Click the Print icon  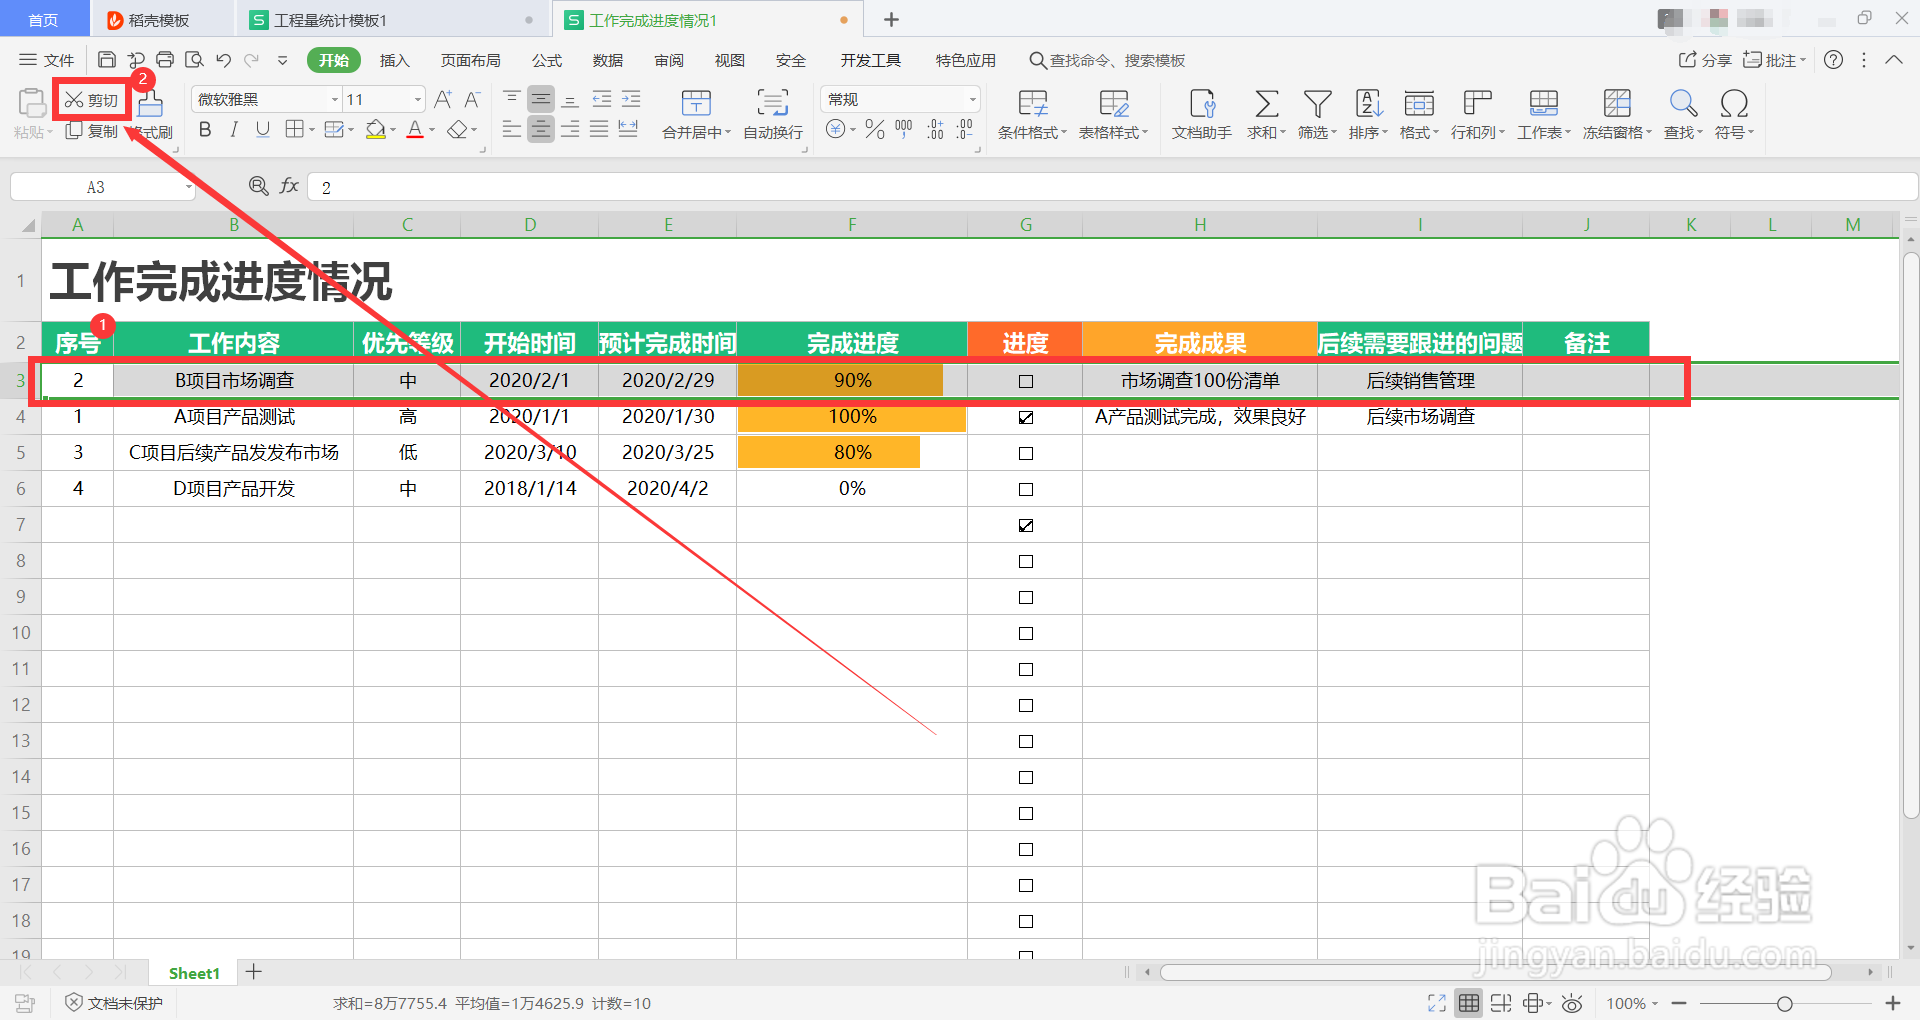pyautogui.click(x=165, y=60)
